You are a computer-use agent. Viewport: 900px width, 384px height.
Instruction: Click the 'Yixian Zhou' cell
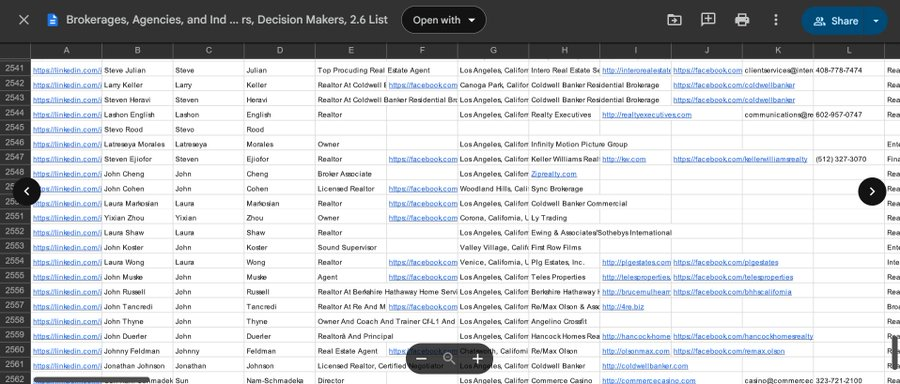[137, 218]
